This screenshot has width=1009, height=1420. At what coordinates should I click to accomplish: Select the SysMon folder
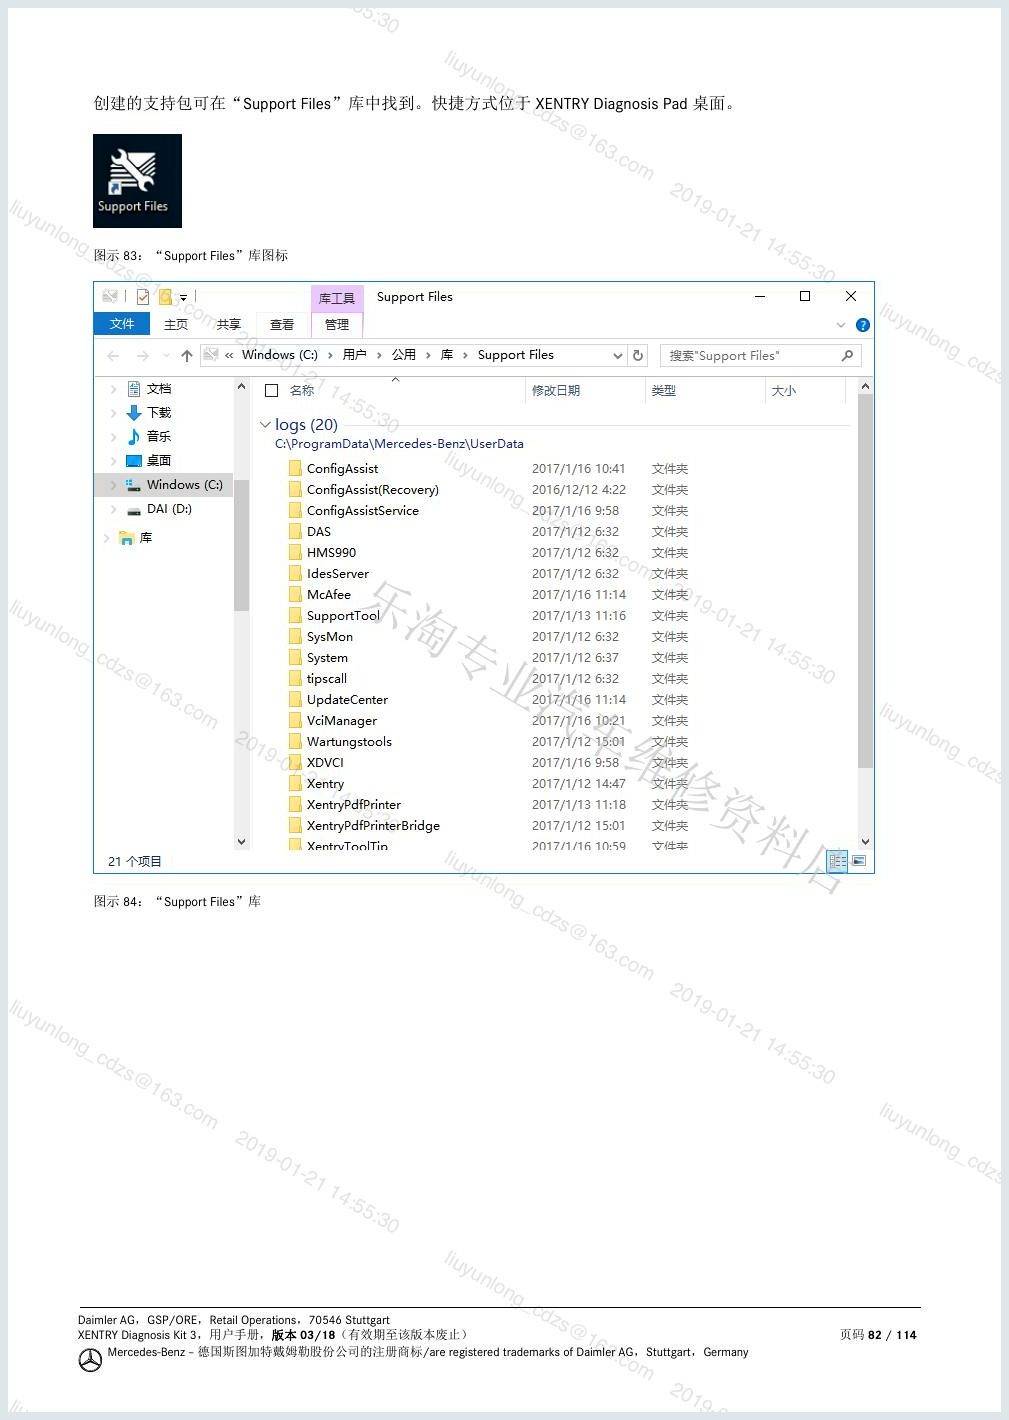pos(329,637)
